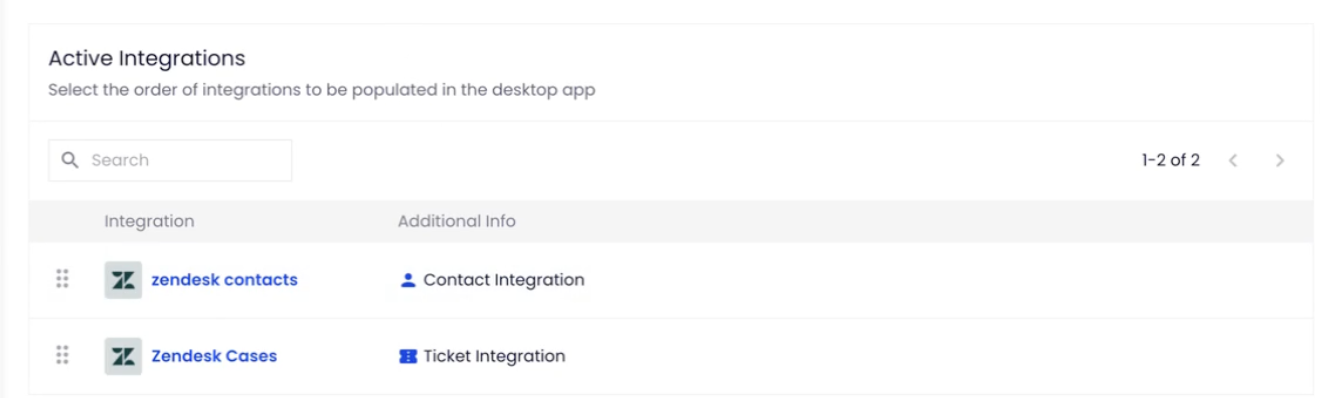
Task: Click the Ticket Integration label
Action: click(494, 356)
